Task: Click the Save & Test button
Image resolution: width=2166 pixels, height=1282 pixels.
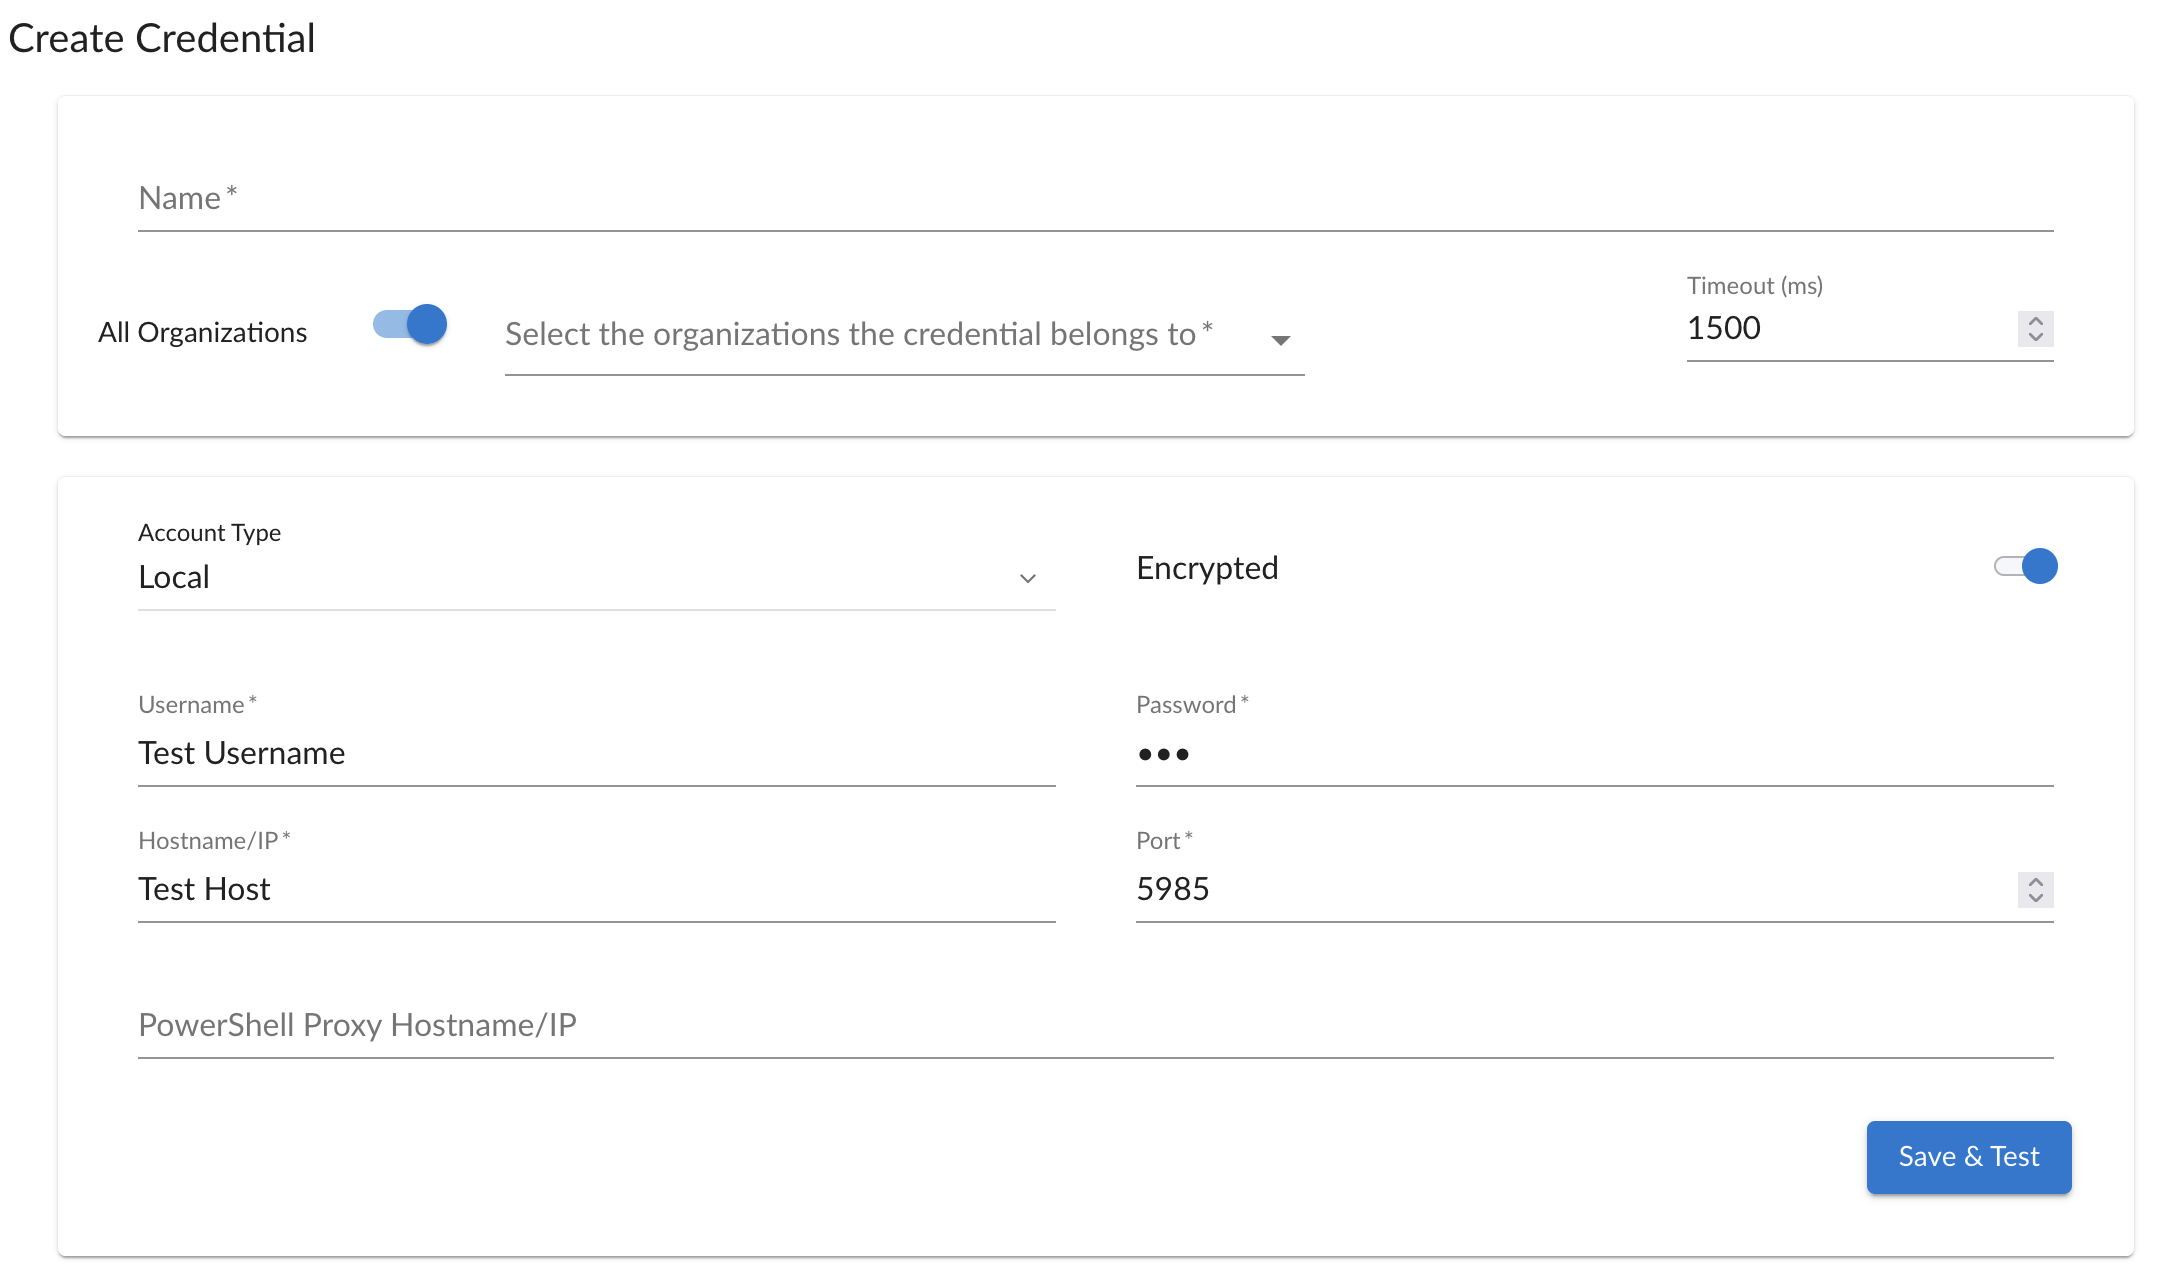Action: click(1968, 1157)
